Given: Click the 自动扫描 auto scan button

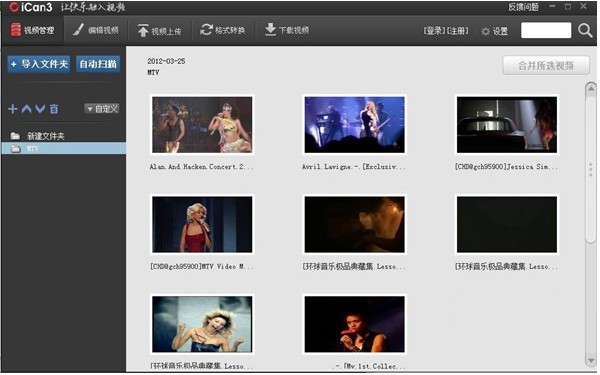Looking at the screenshot, I should 98,64.
